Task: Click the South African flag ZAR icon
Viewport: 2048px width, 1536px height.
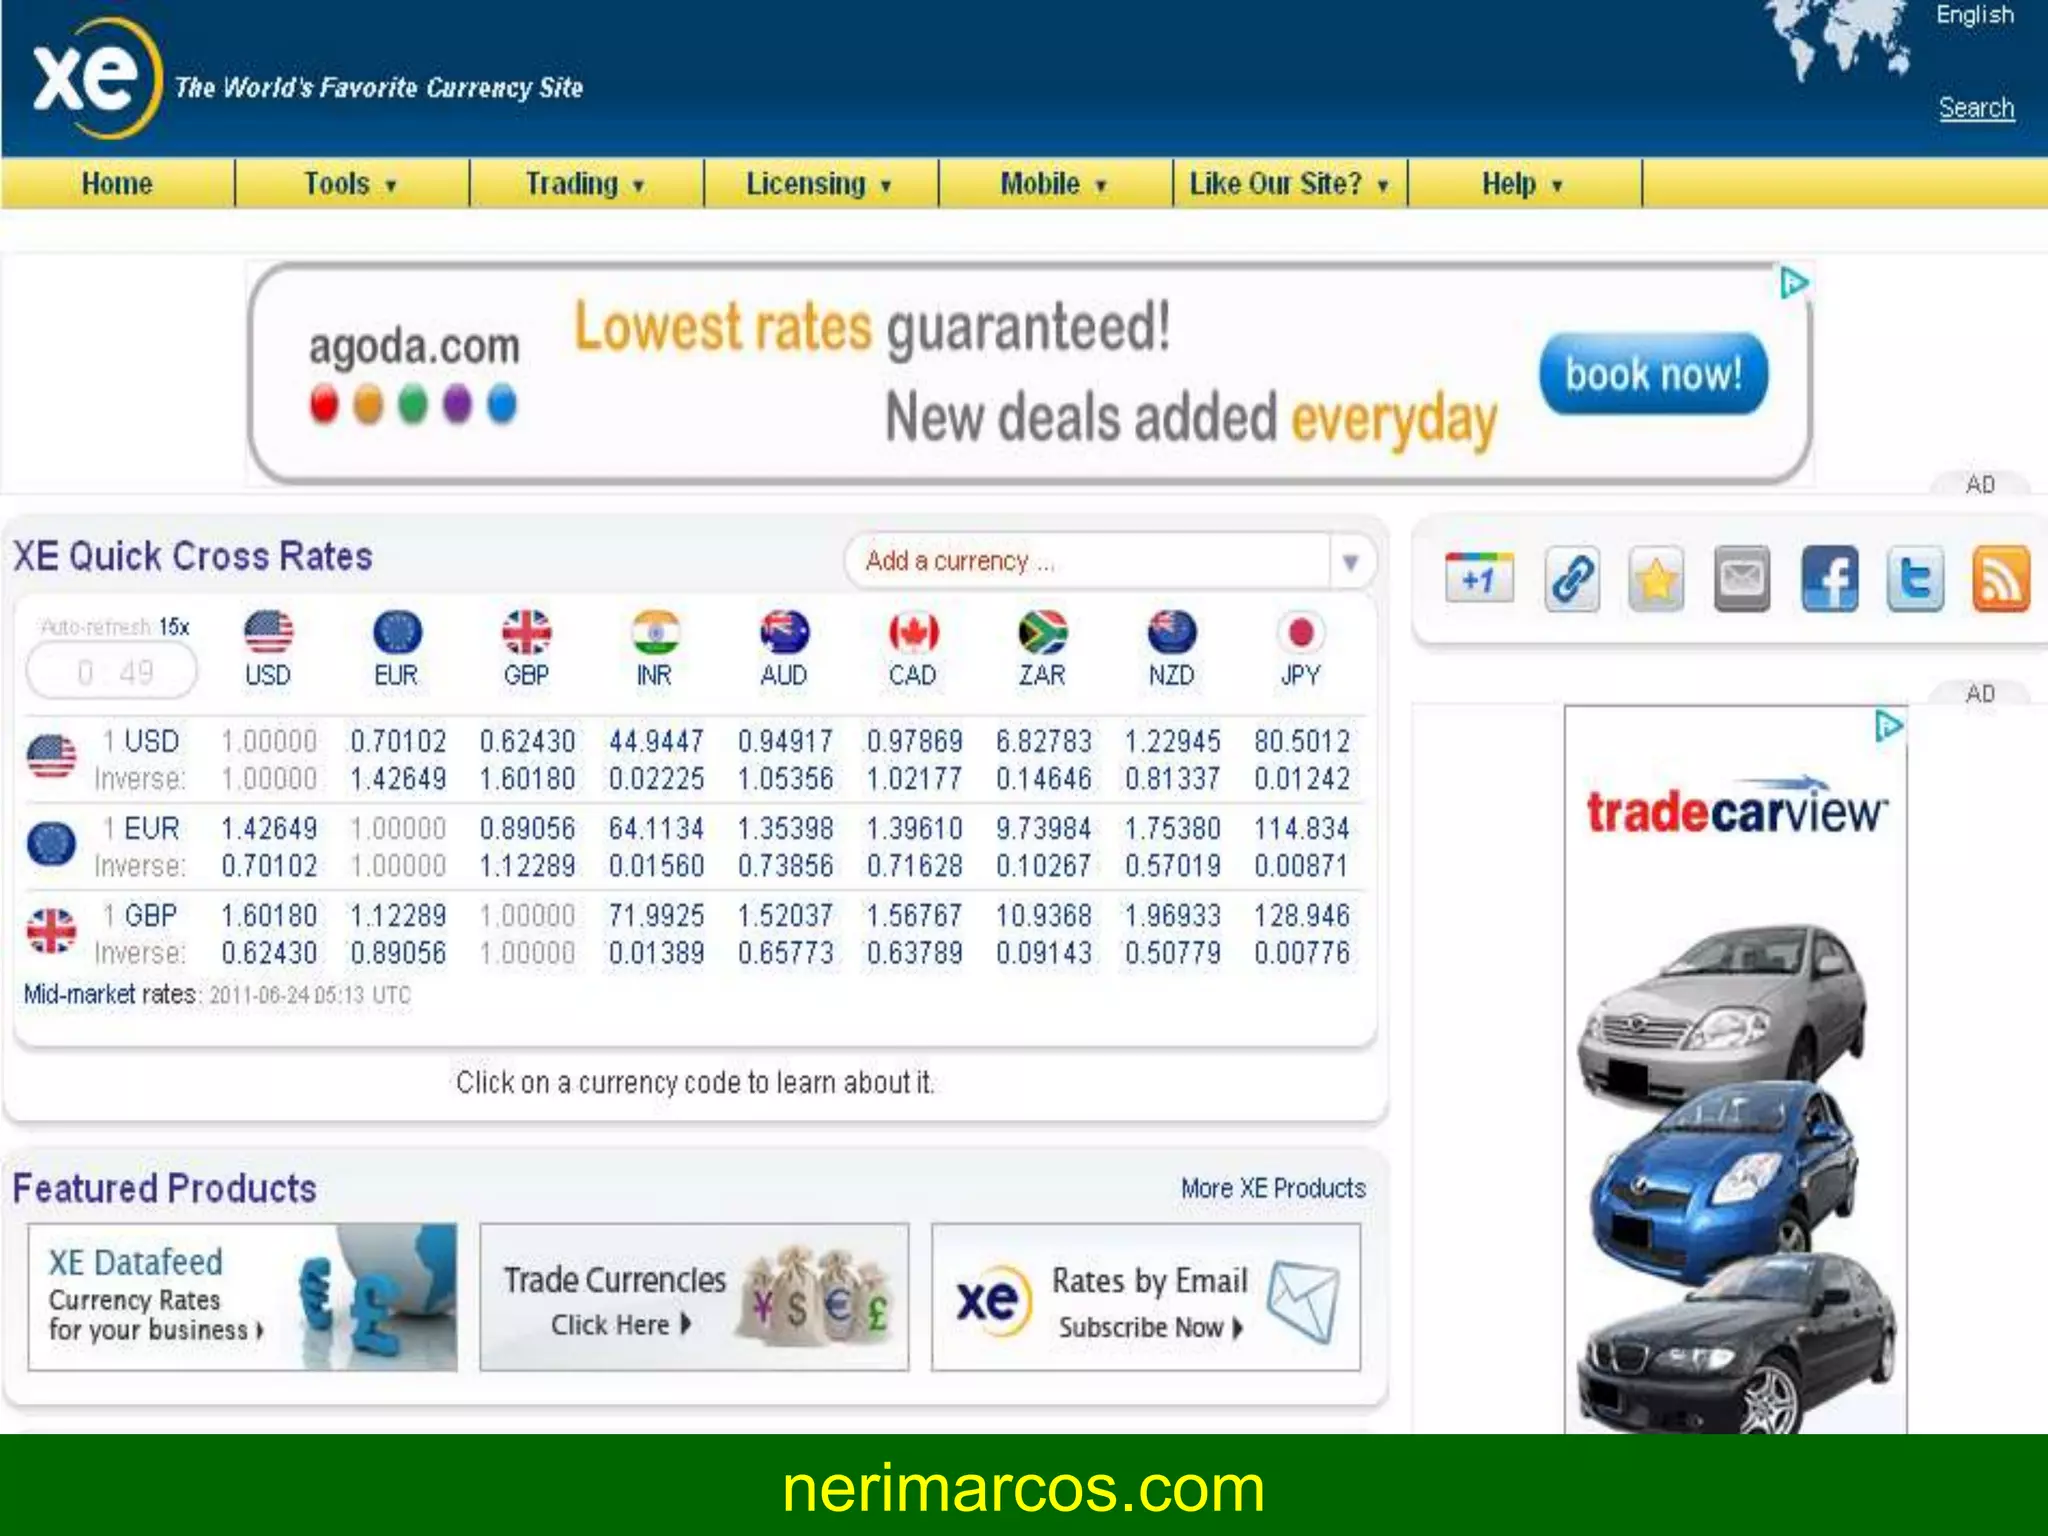Action: pyautogui.click(x=1042, y=632)
